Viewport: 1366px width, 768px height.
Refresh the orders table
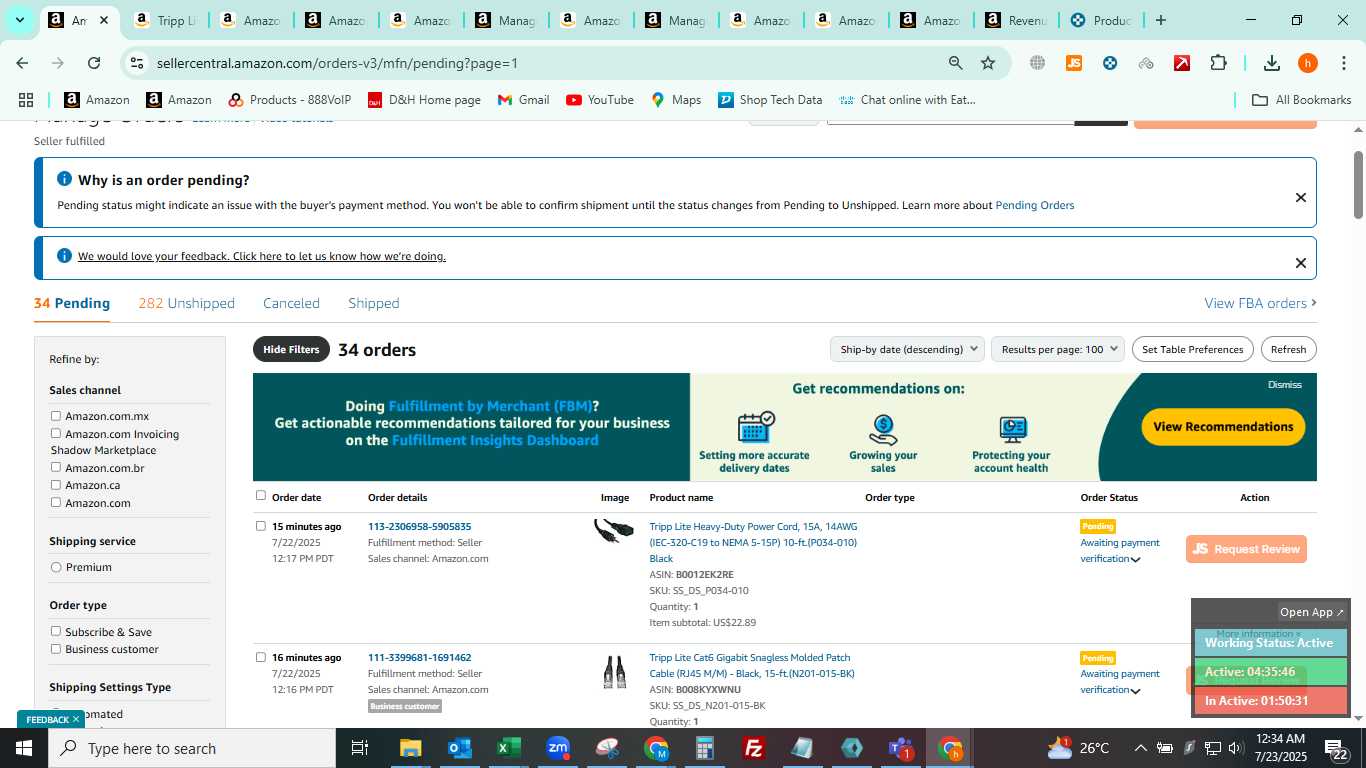(x=1288, y=349)
